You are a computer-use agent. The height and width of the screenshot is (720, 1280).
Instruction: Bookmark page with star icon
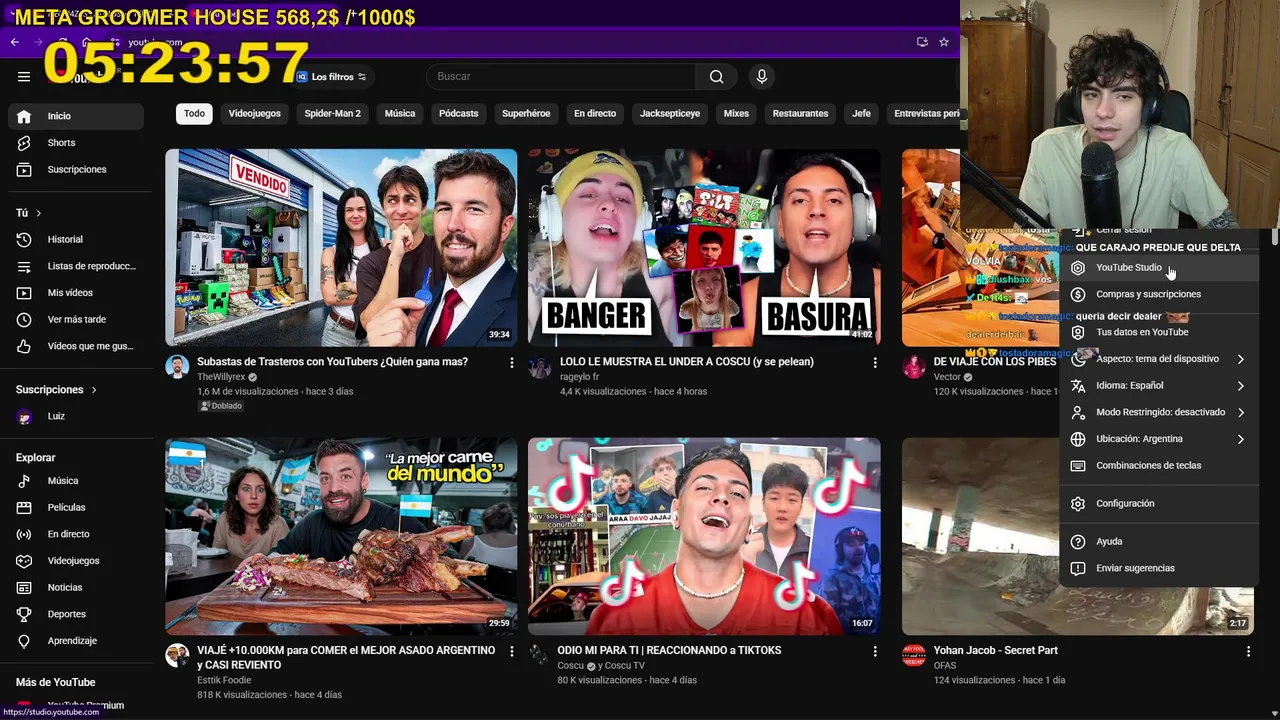point(943,42)
